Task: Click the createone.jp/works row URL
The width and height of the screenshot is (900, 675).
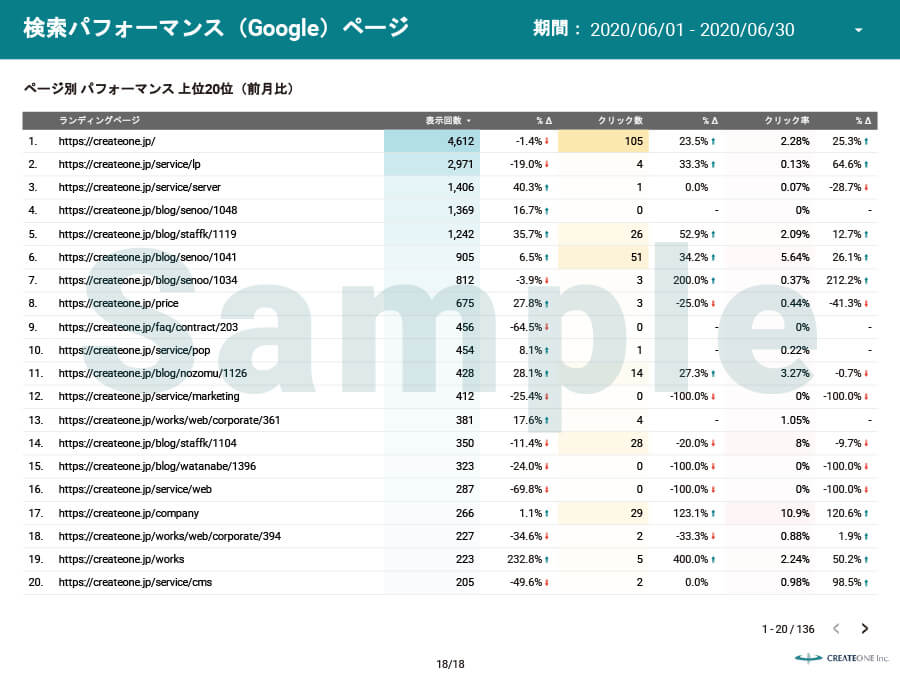Action: tap(121, 559)
